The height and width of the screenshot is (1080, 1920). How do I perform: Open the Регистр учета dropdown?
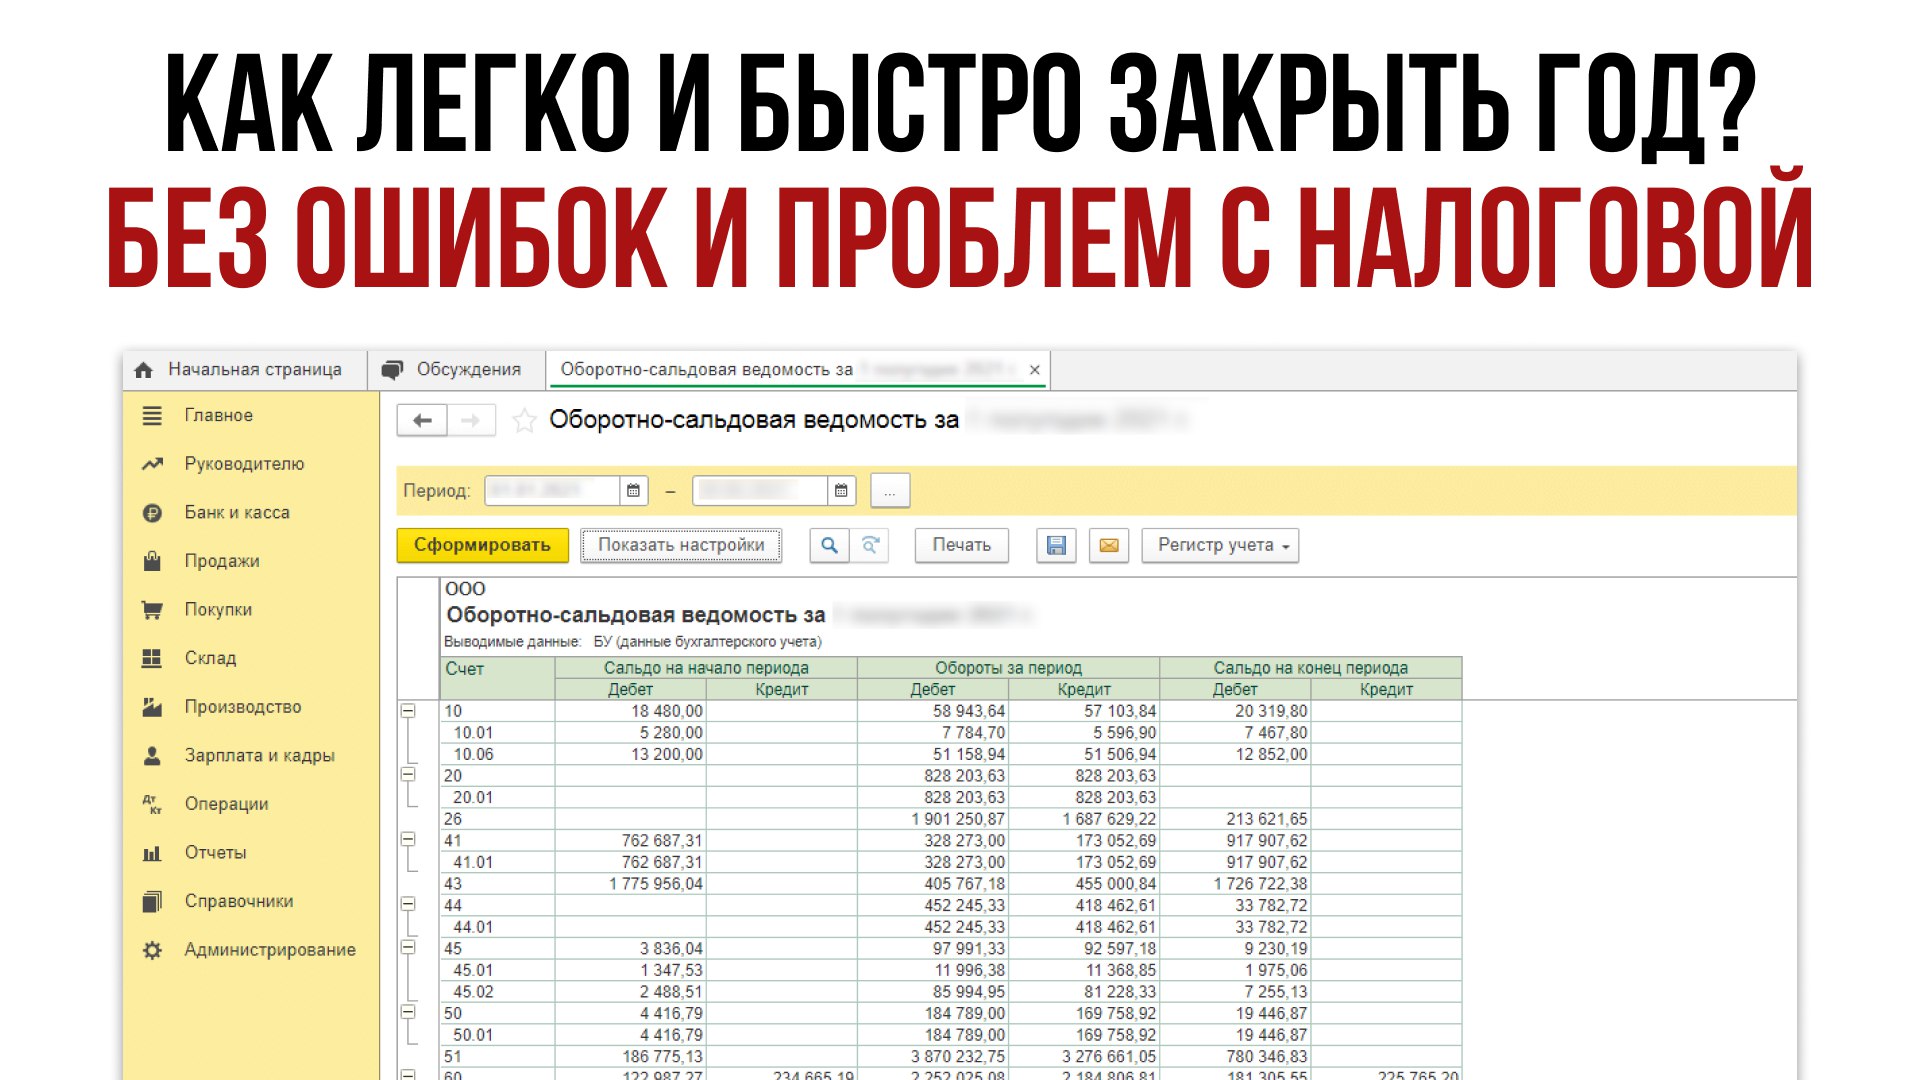[x=1220, y=545]
